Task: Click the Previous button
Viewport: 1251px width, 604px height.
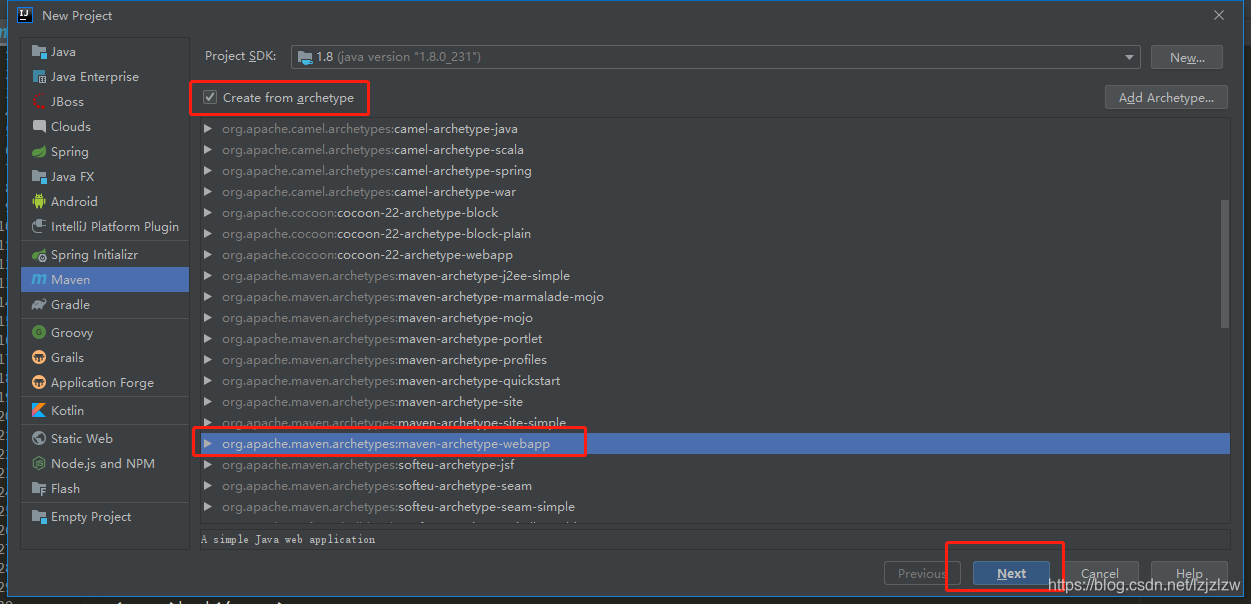Action: coord(922,574)
